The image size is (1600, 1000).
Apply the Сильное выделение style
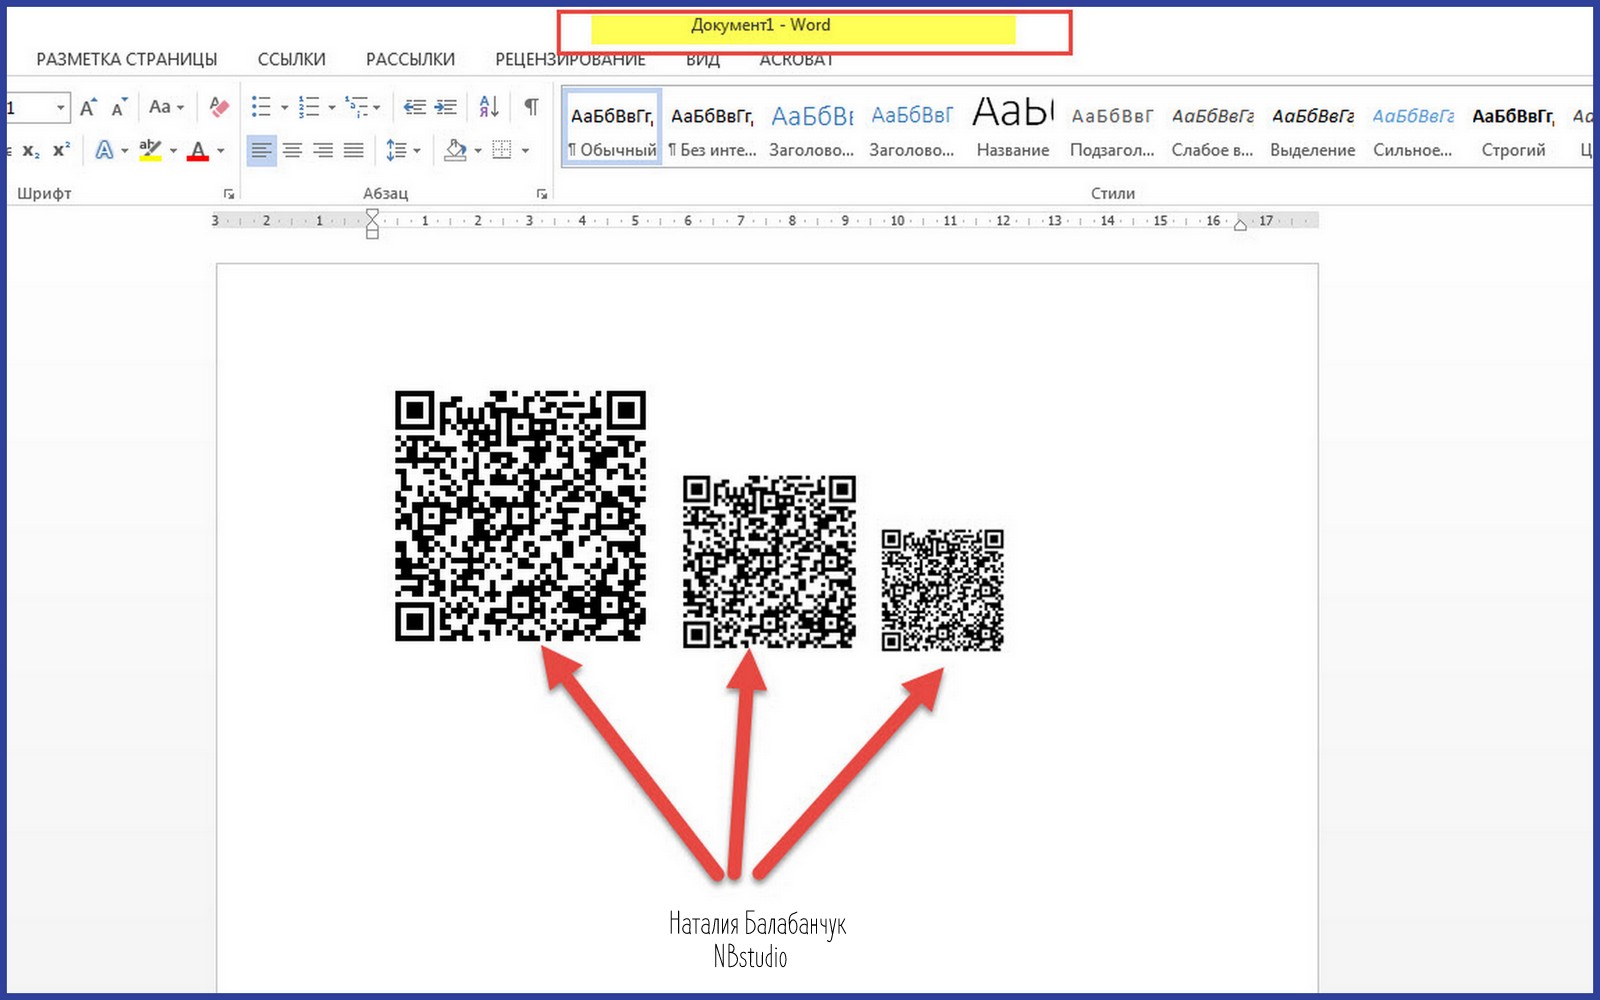pos(1413,127)
